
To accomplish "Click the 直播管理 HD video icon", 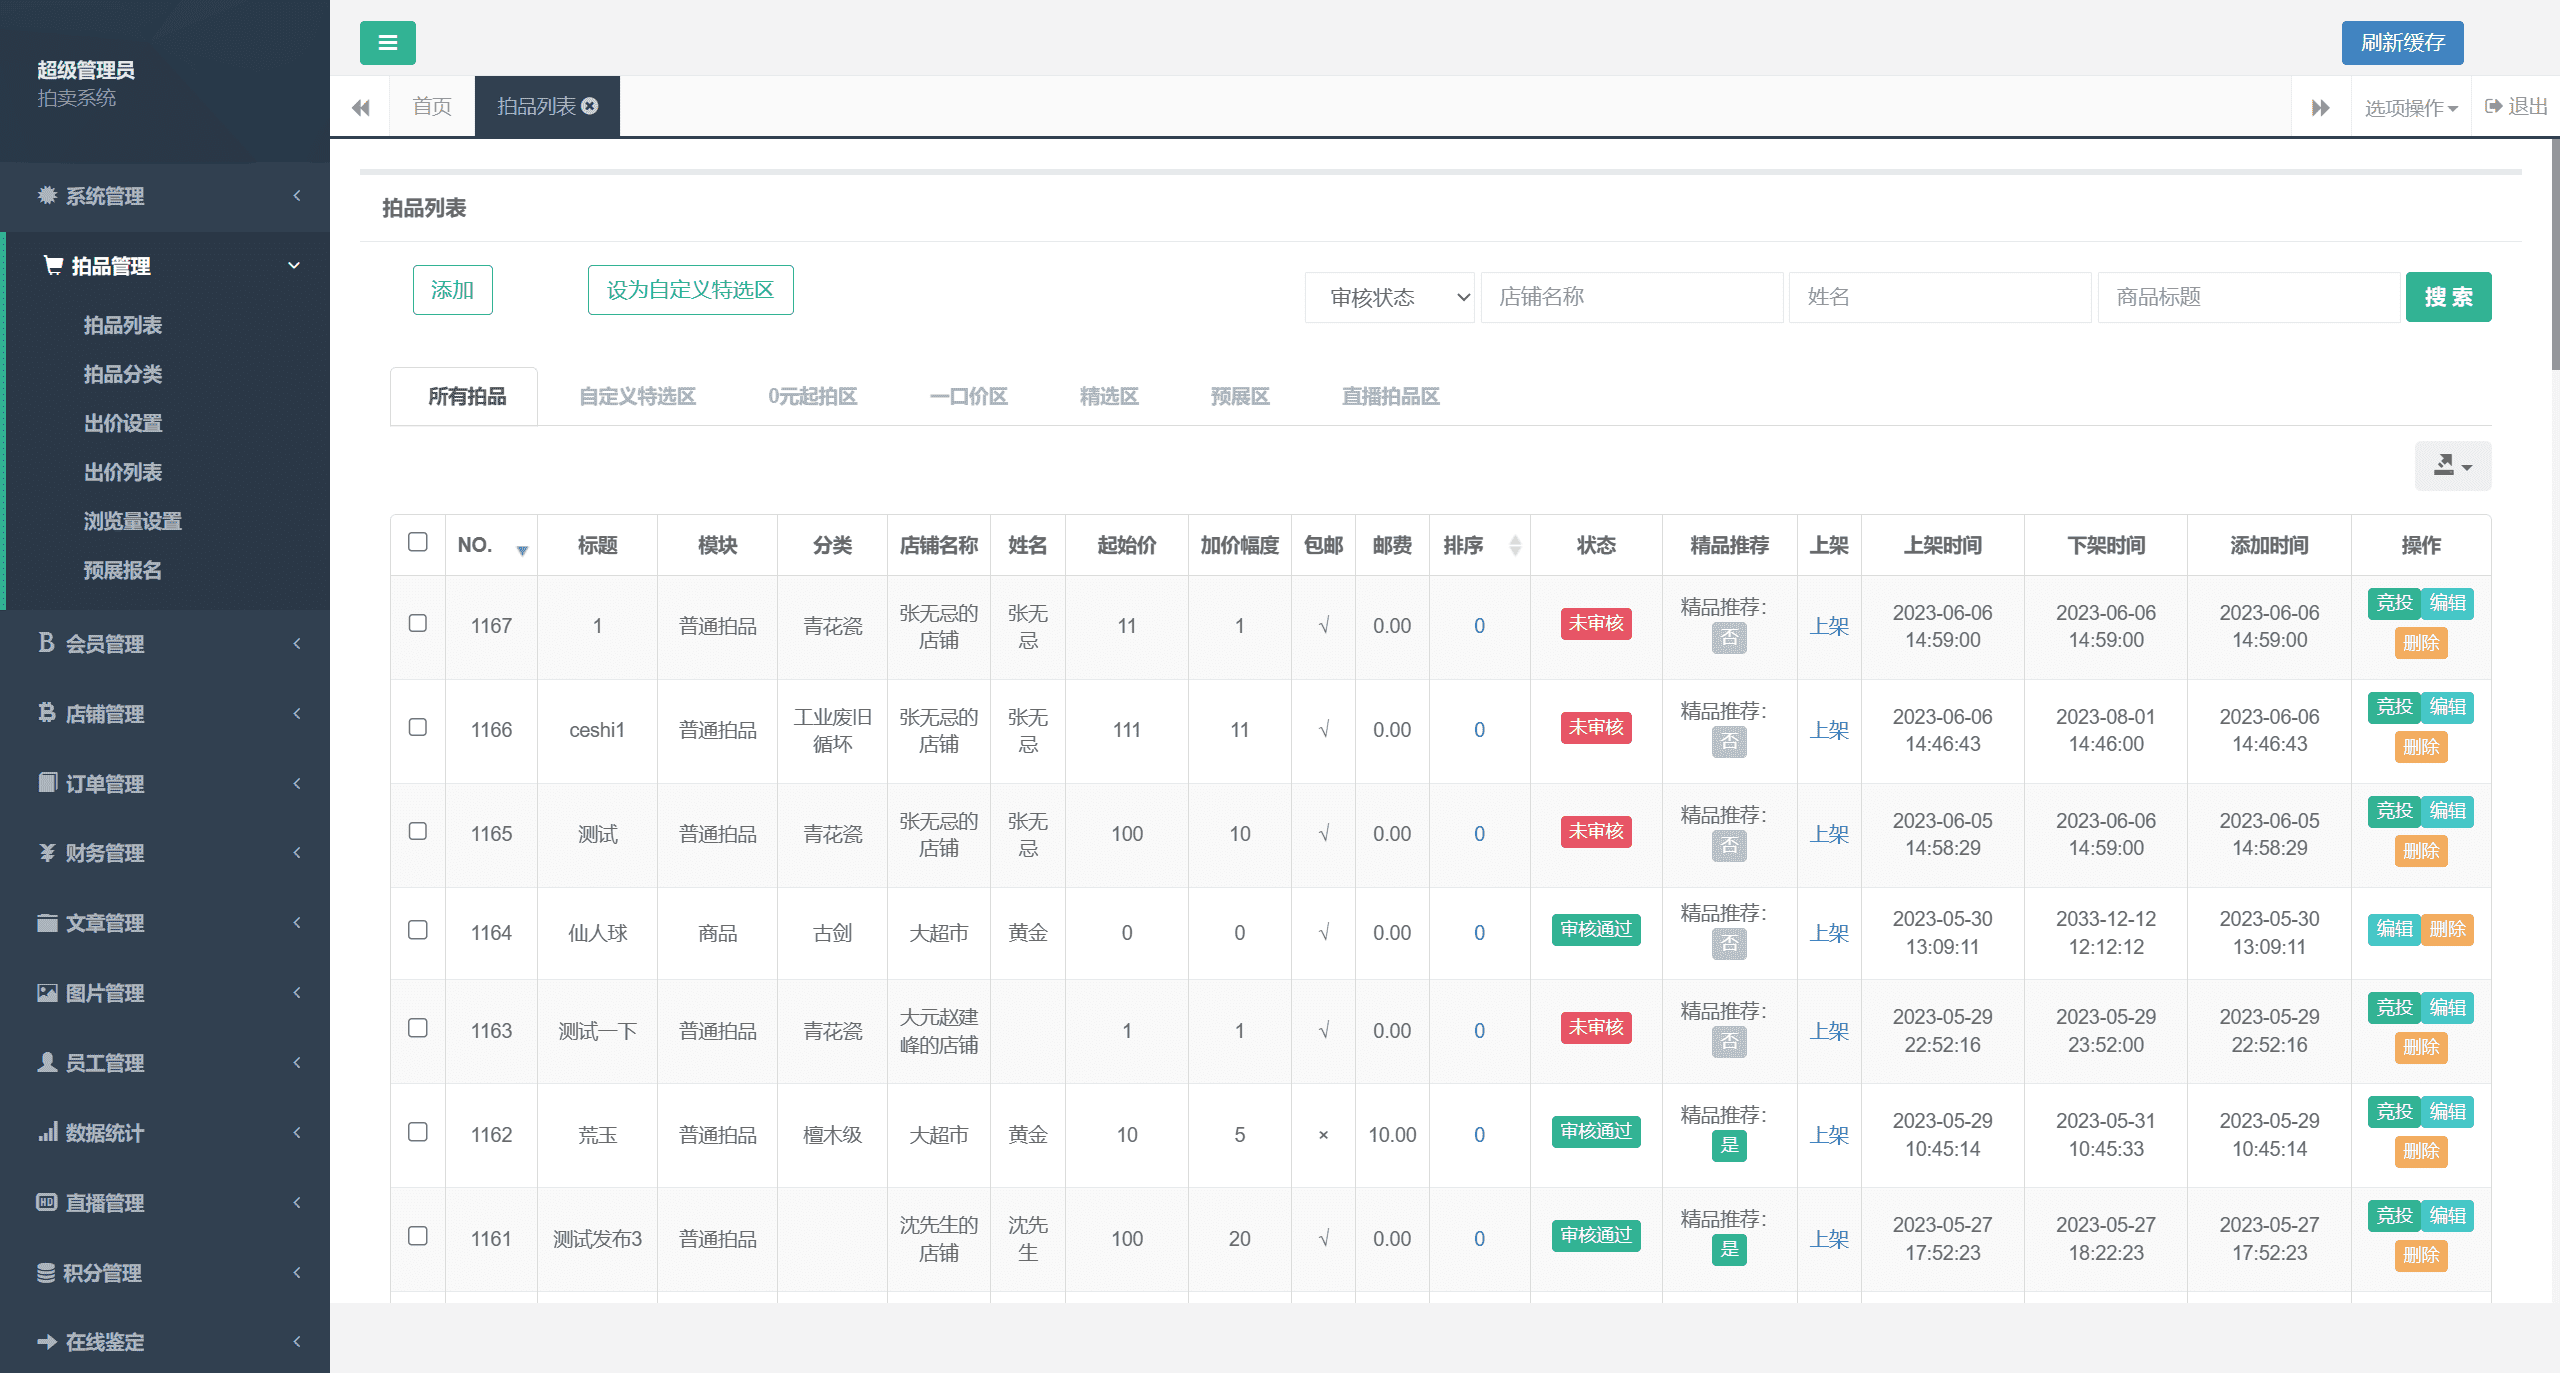I will tap(47, 1202).
